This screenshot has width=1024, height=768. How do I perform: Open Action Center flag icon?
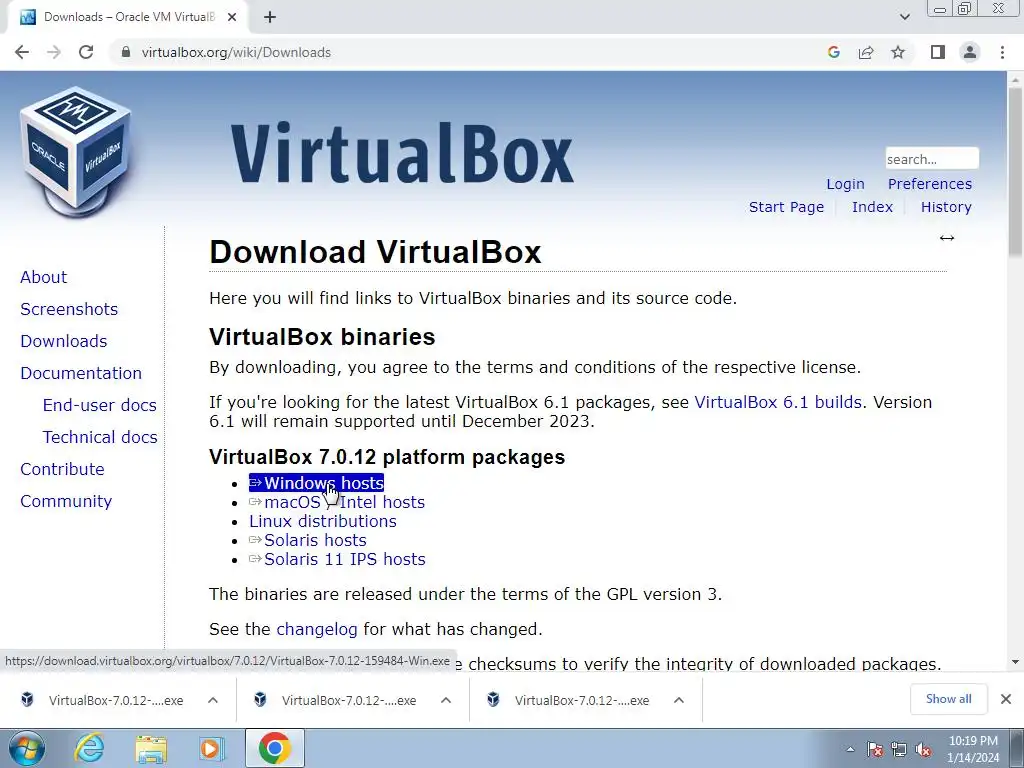point(875,749)
